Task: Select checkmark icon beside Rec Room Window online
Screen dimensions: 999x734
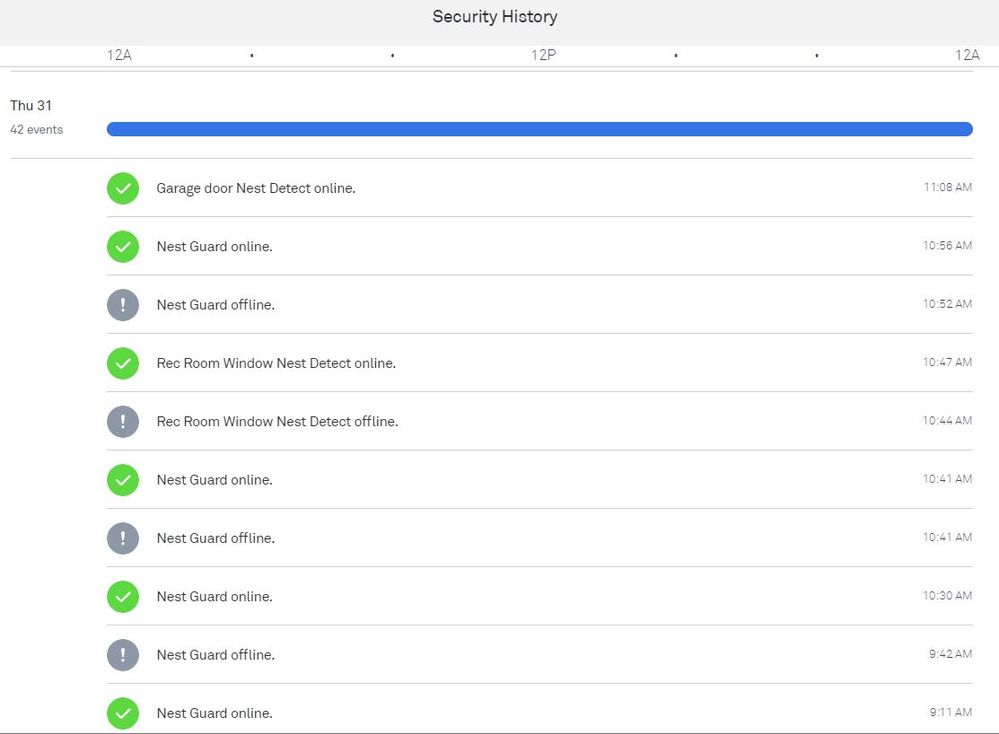Action: [123, 363]
